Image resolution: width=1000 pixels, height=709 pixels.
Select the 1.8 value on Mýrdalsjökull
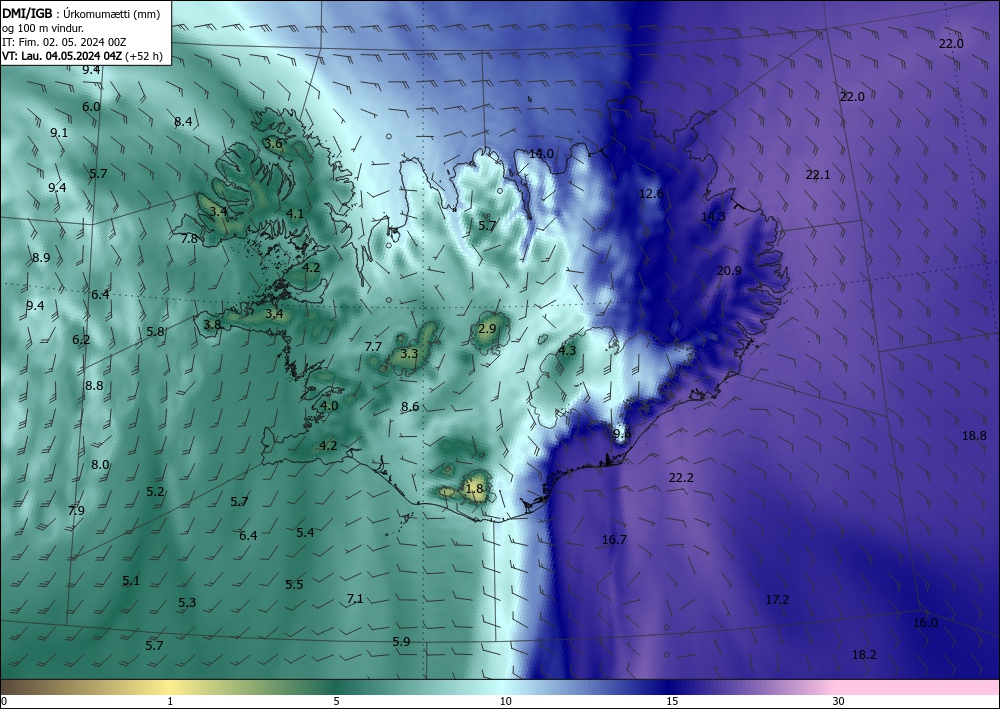tap(474, 488)
